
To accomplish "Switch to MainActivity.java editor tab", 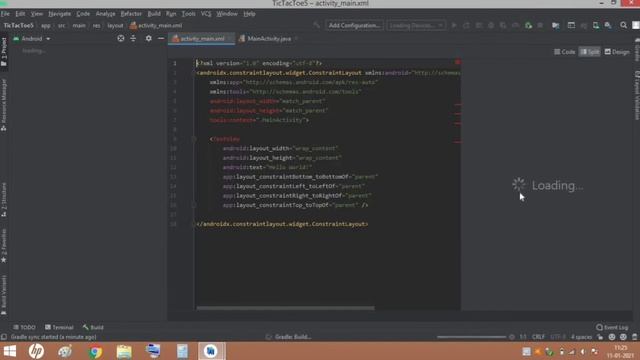I will coord(269,39).
